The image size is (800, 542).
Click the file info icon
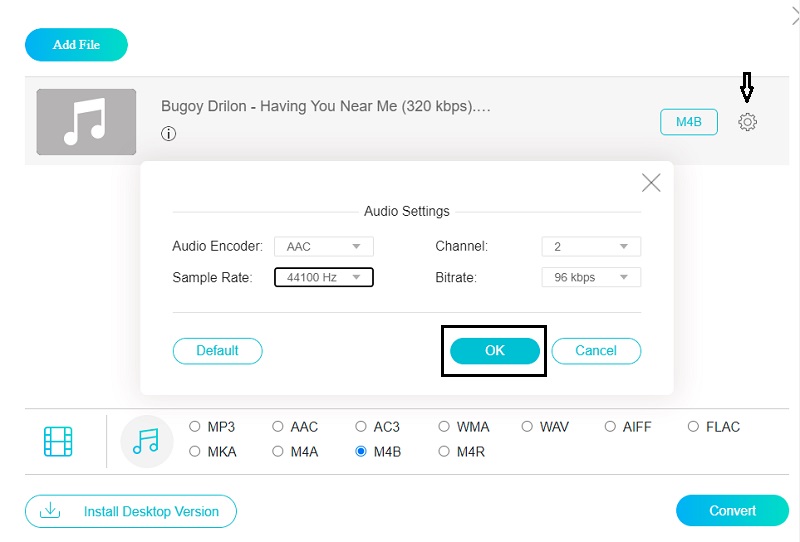[169, 134]
